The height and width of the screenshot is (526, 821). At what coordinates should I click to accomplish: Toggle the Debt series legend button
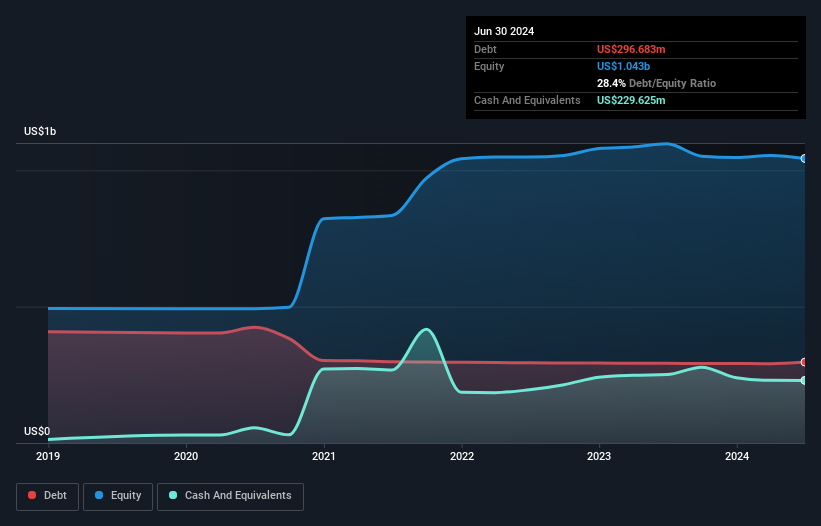(48, 496)
